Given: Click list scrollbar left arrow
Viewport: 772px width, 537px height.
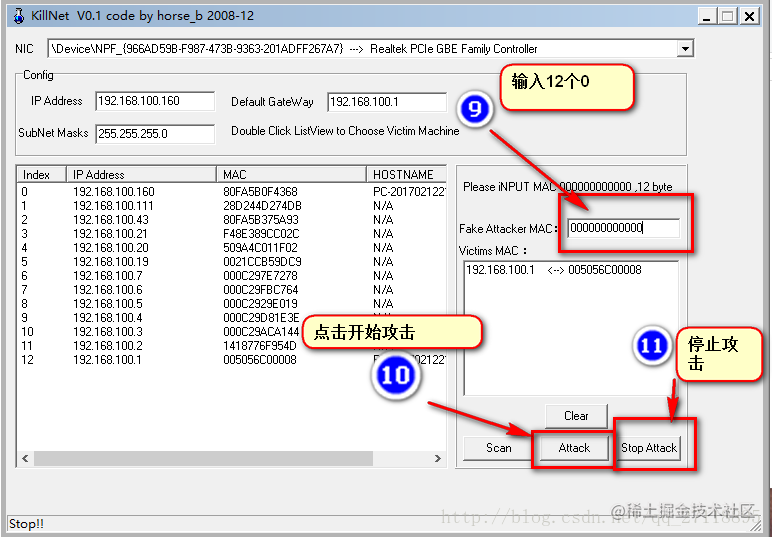Looking at the screenshot, I should click(25, 458).
